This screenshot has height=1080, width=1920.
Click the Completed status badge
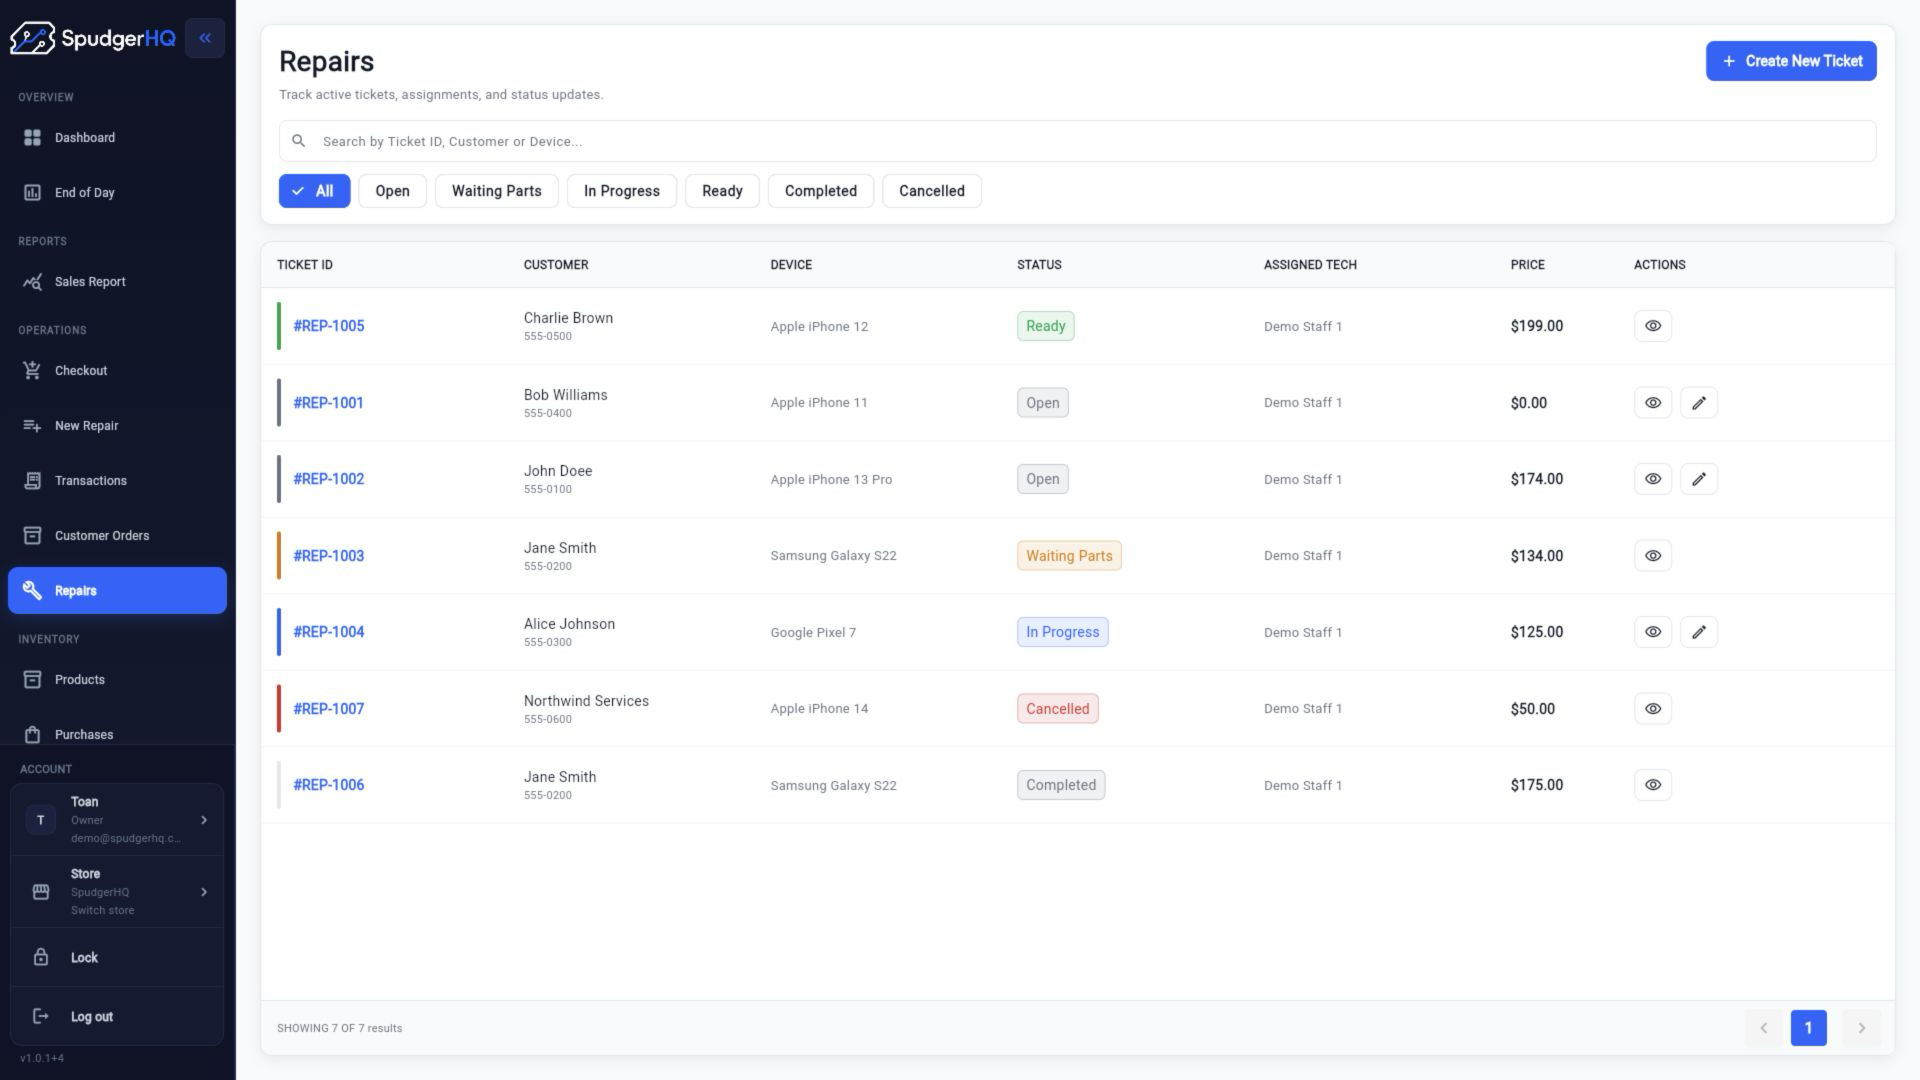tap(1061, 785)
